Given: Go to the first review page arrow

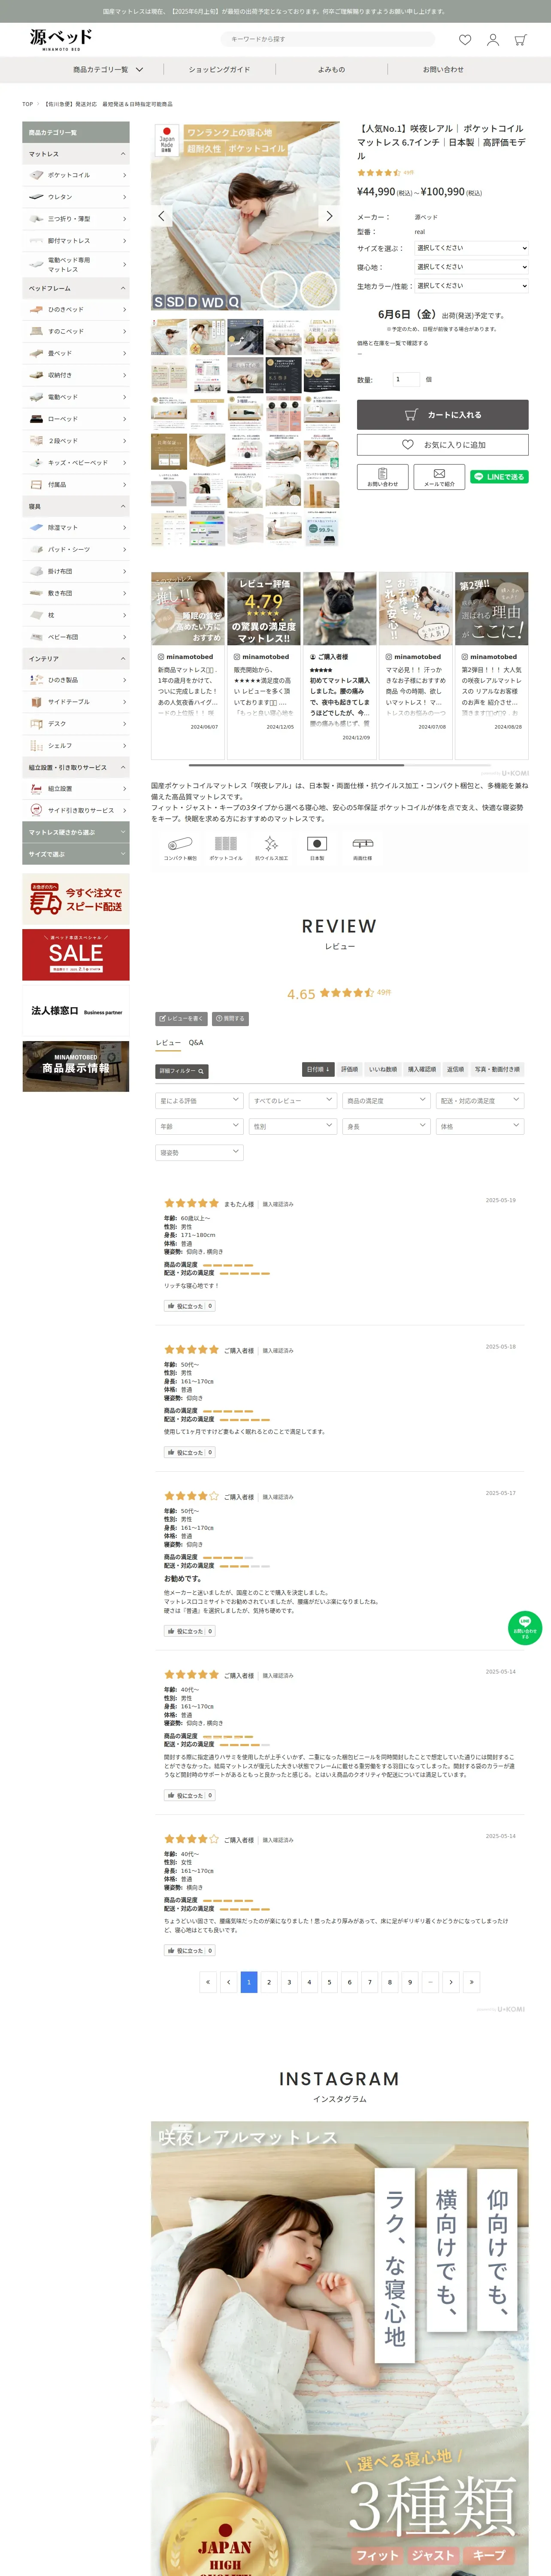Looking at the screenshot, I should (208, 1981).
